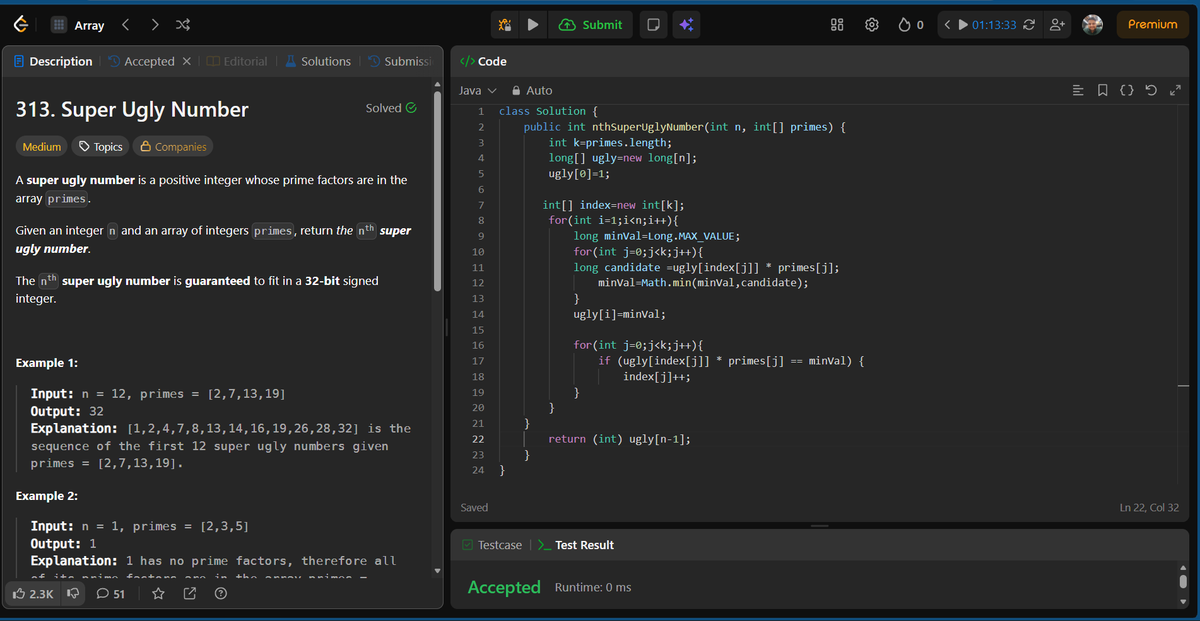Open the AI sparkle assistant
1200x621 pixels.
click(x=686, y=25)
